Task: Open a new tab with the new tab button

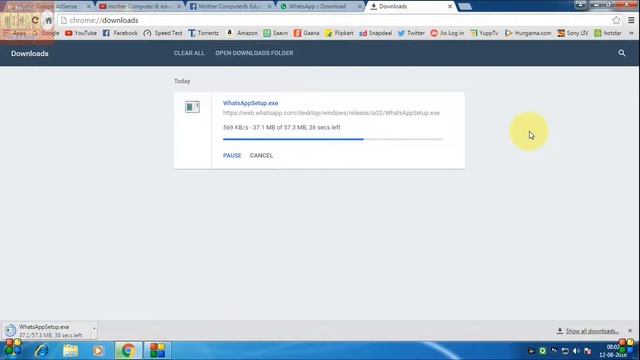Action: pyautogui.click(x=464, y=6)
